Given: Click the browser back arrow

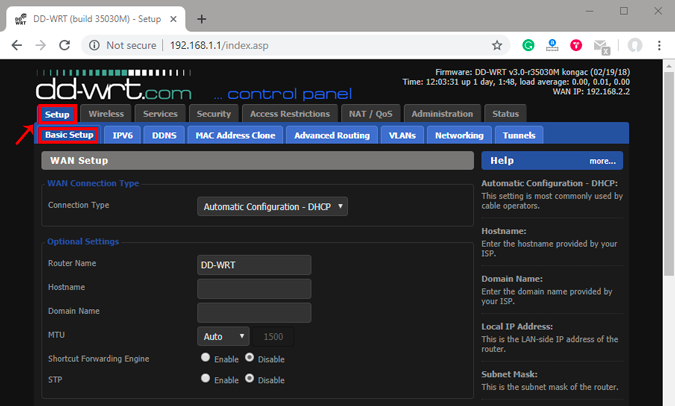Looking at the screenshot, I should 17,45.
